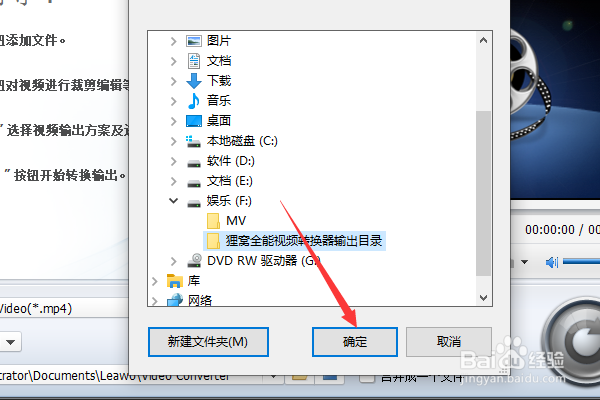Select the MV folder
This screenshot has height=400, width=600.
click(x=226, y=221)
